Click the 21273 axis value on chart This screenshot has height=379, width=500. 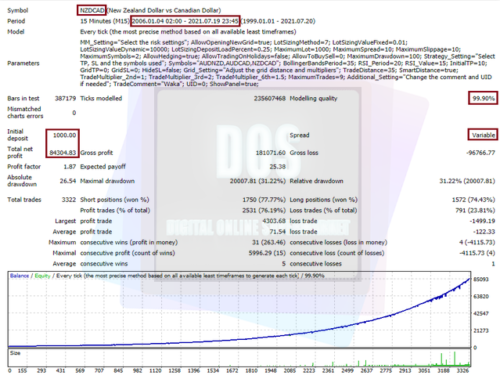[481, 331]
